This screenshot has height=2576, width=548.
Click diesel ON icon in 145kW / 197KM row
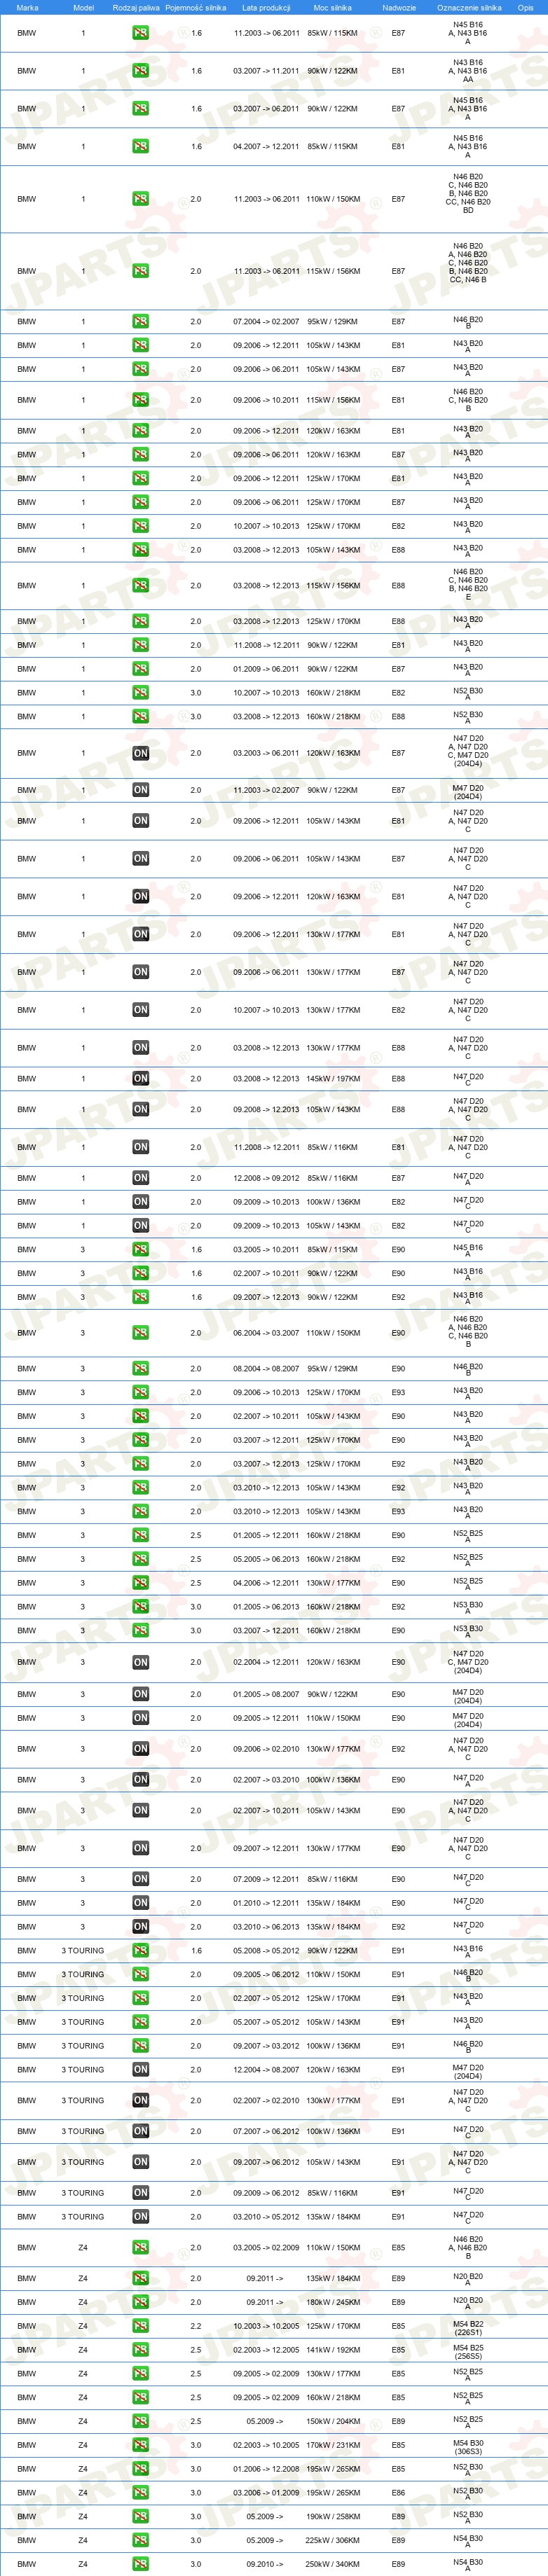pyautogui.click(x=140, y=1078)
